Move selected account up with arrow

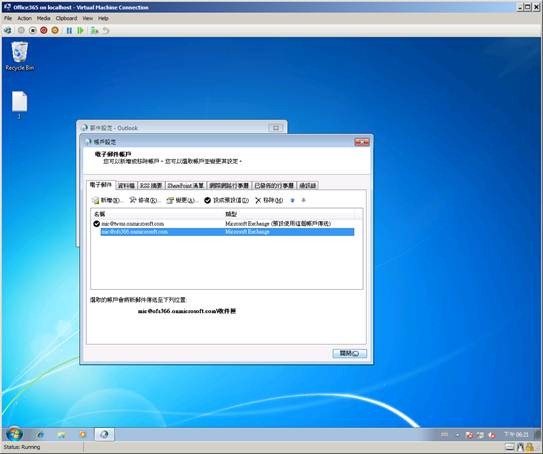[292, 200]
